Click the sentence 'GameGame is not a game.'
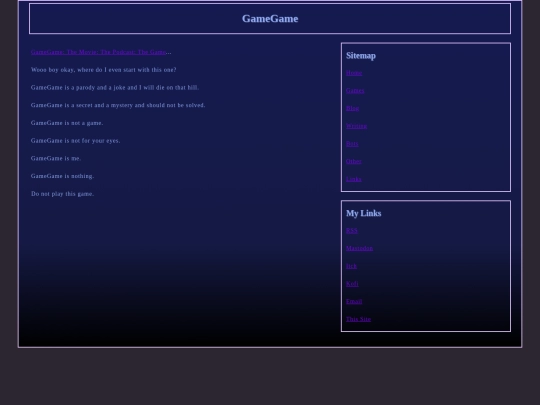The height and width of the screenshot is (405, 540). coord(67,123)
